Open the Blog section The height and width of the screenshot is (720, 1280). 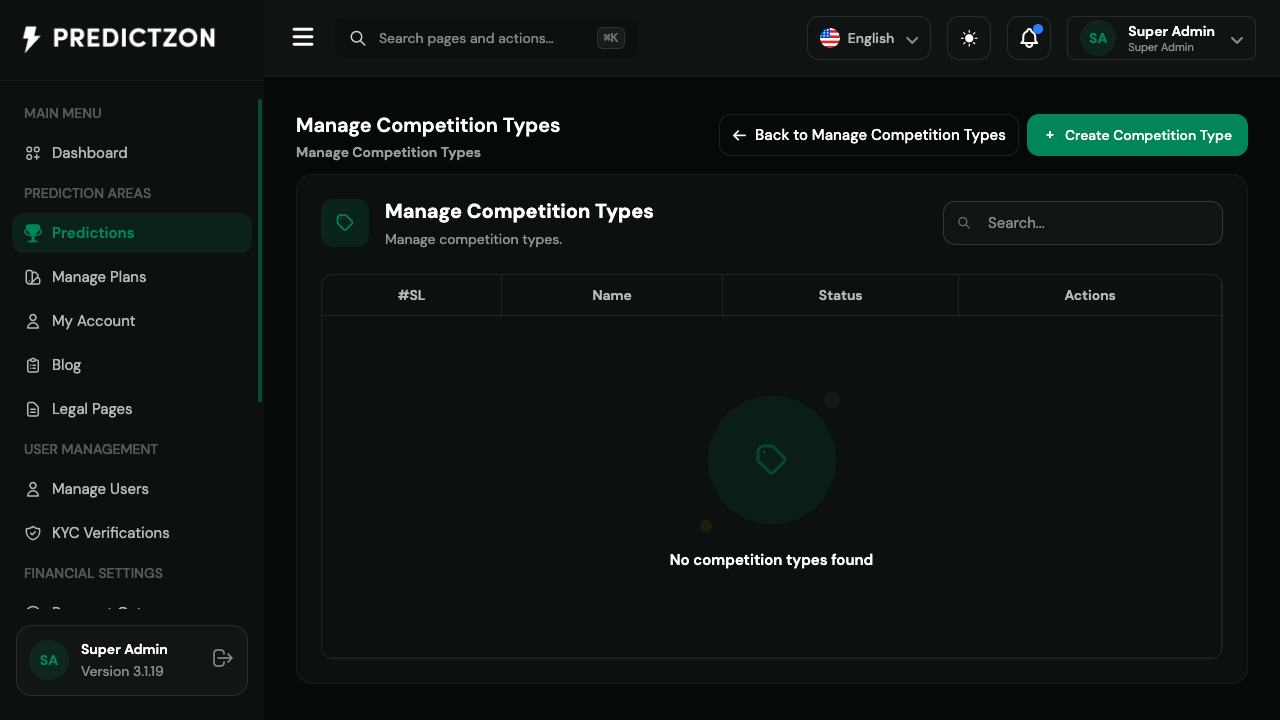coord(132,365)
